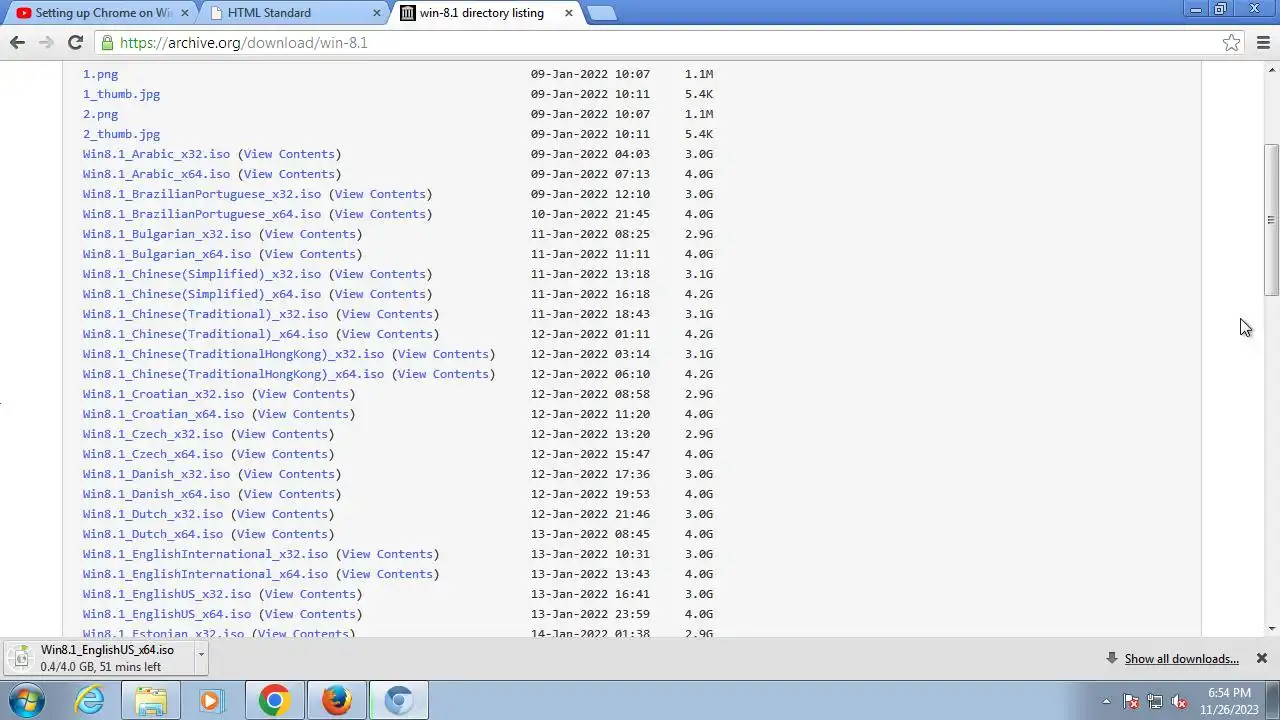
Task: View Contents of Win8.1_Chinese(TraditionalHongKong)_x32.iso
Action: tap(443, 354)
